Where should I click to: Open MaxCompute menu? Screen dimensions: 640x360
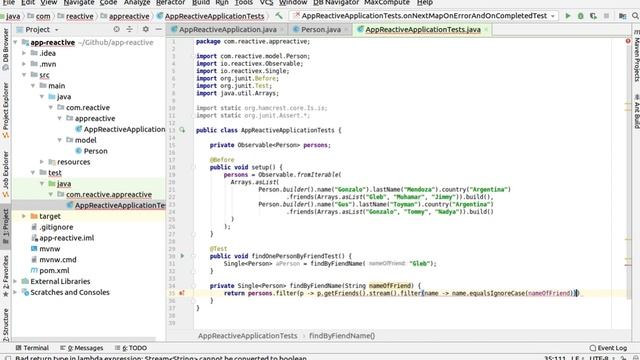click(387, 3)
